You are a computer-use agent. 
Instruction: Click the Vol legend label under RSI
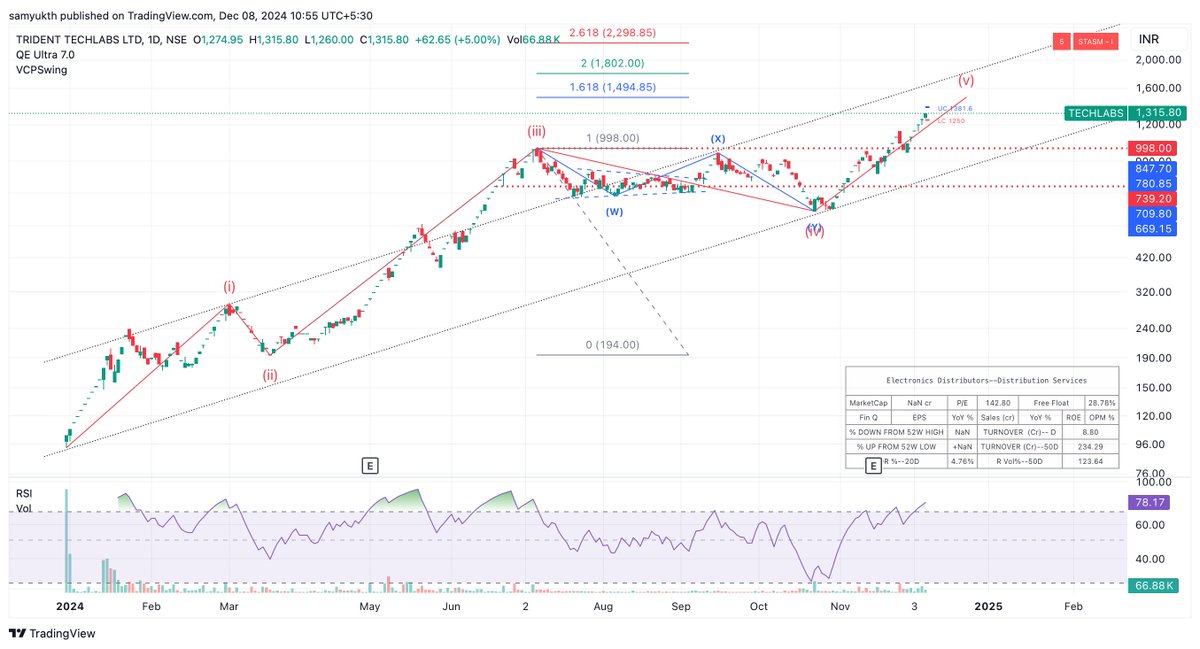pyautogui.click(x=23, y=509)
